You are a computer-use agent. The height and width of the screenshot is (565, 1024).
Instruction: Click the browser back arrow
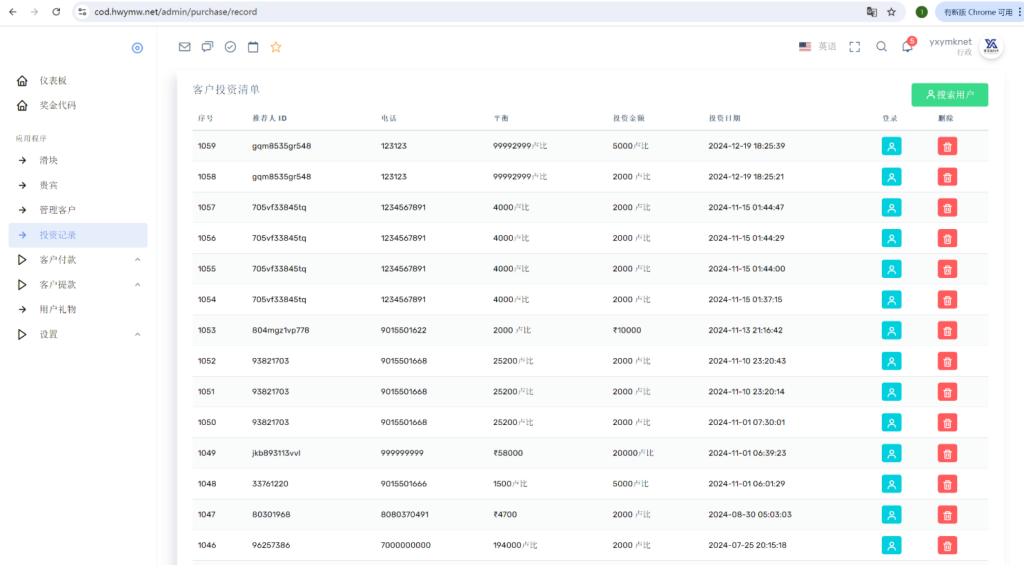(x=12, y=12)
